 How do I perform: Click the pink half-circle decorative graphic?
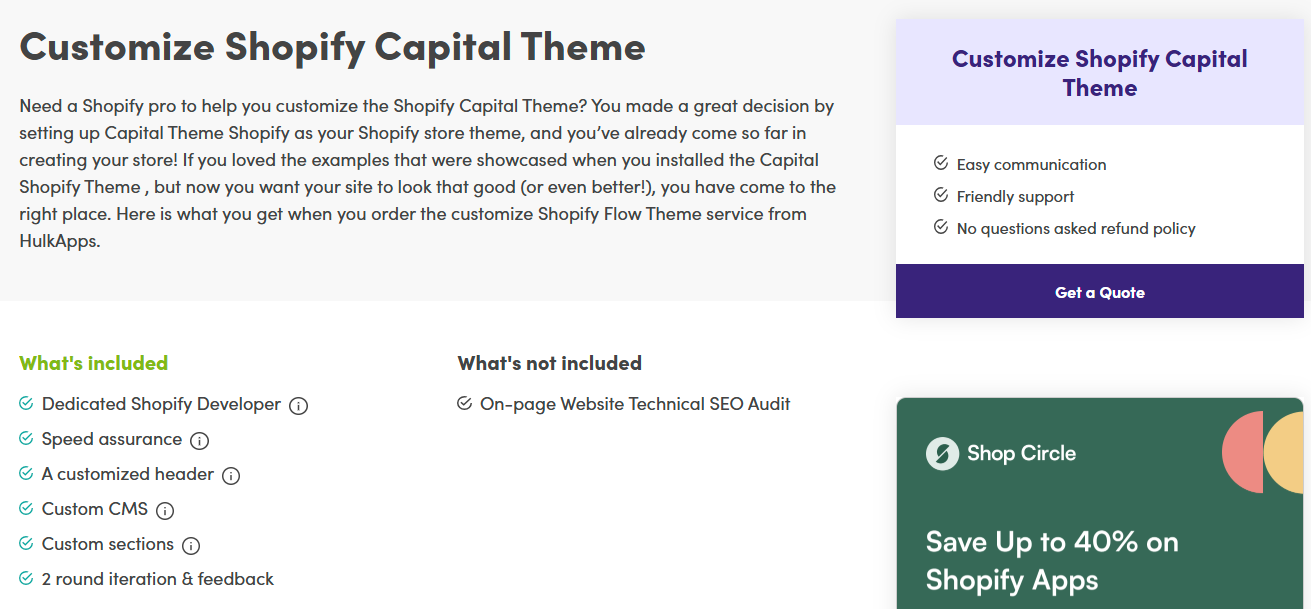pyautogui.click(x=1244, y=452)
